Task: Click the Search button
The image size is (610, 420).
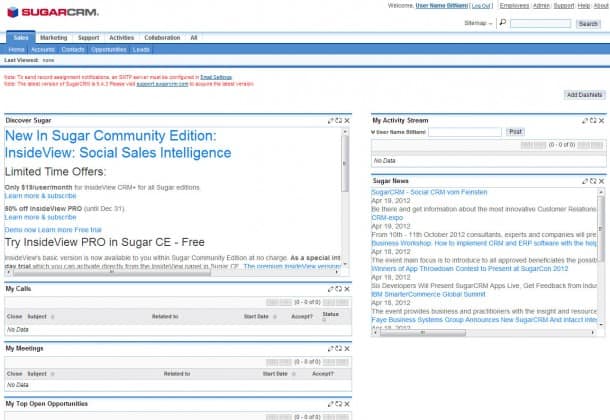Action: pyautogui.click(x=588, y=24)
